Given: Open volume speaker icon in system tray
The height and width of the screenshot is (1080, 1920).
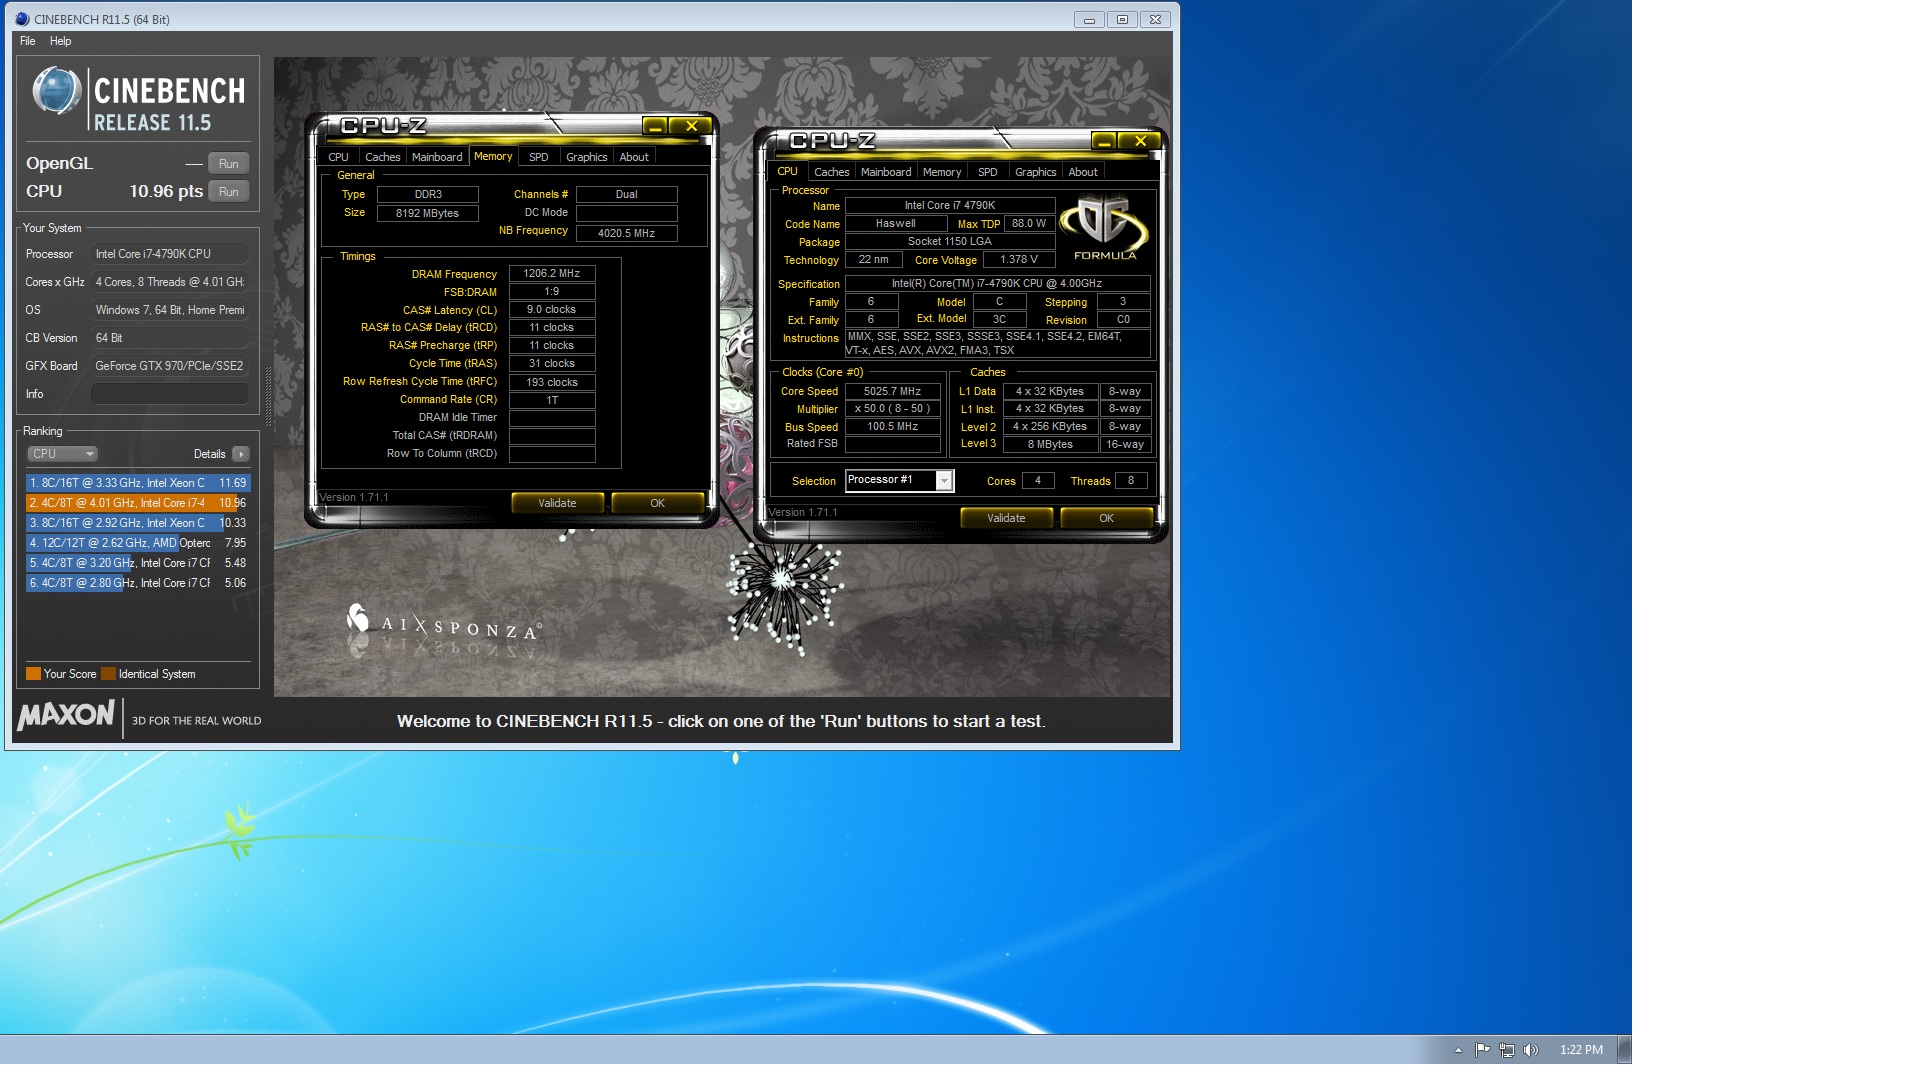Looking at the screenshot, I should click(1530, 1050).
